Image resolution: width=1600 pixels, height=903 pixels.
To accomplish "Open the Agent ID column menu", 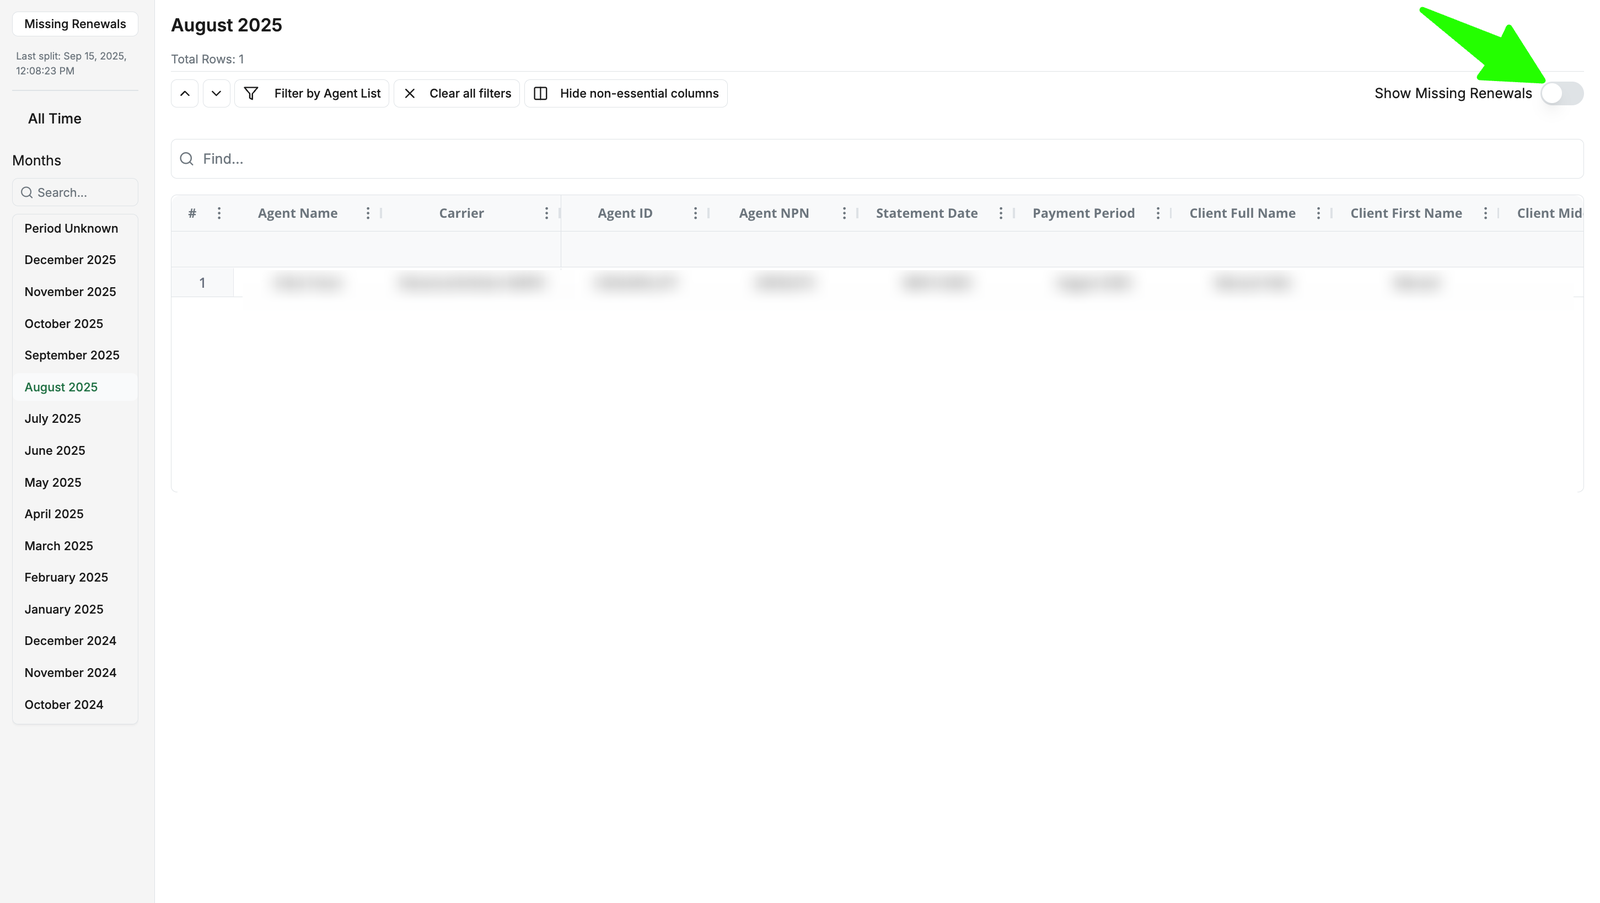I will [695, 213].
